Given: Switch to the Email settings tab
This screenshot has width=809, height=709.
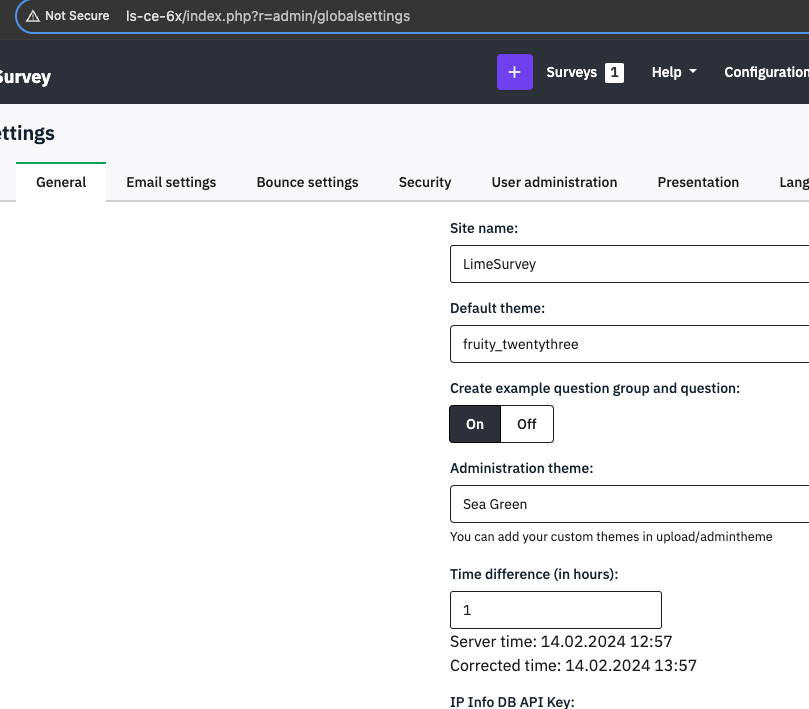Looking at the screenshot, I should [x=171, y=182].
